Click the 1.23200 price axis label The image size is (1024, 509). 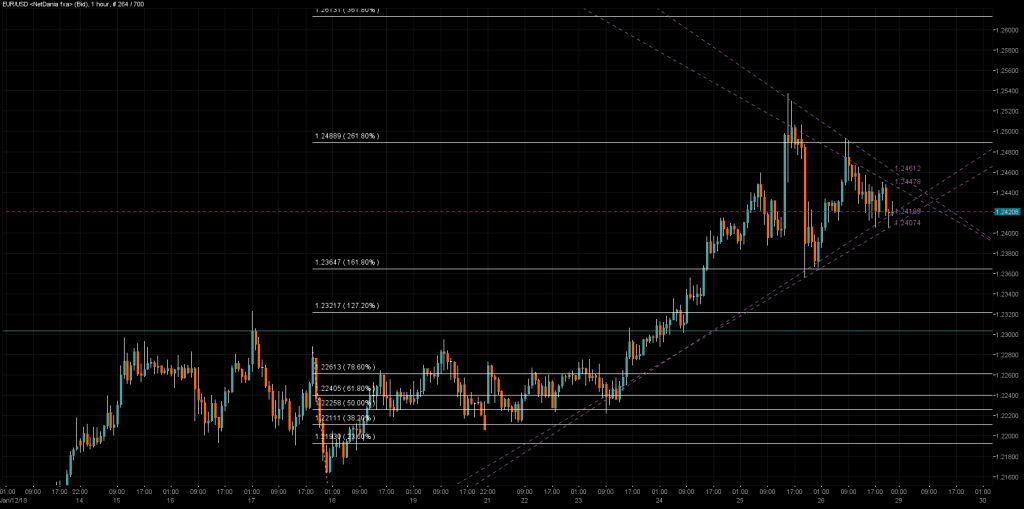coord(1006,314)
